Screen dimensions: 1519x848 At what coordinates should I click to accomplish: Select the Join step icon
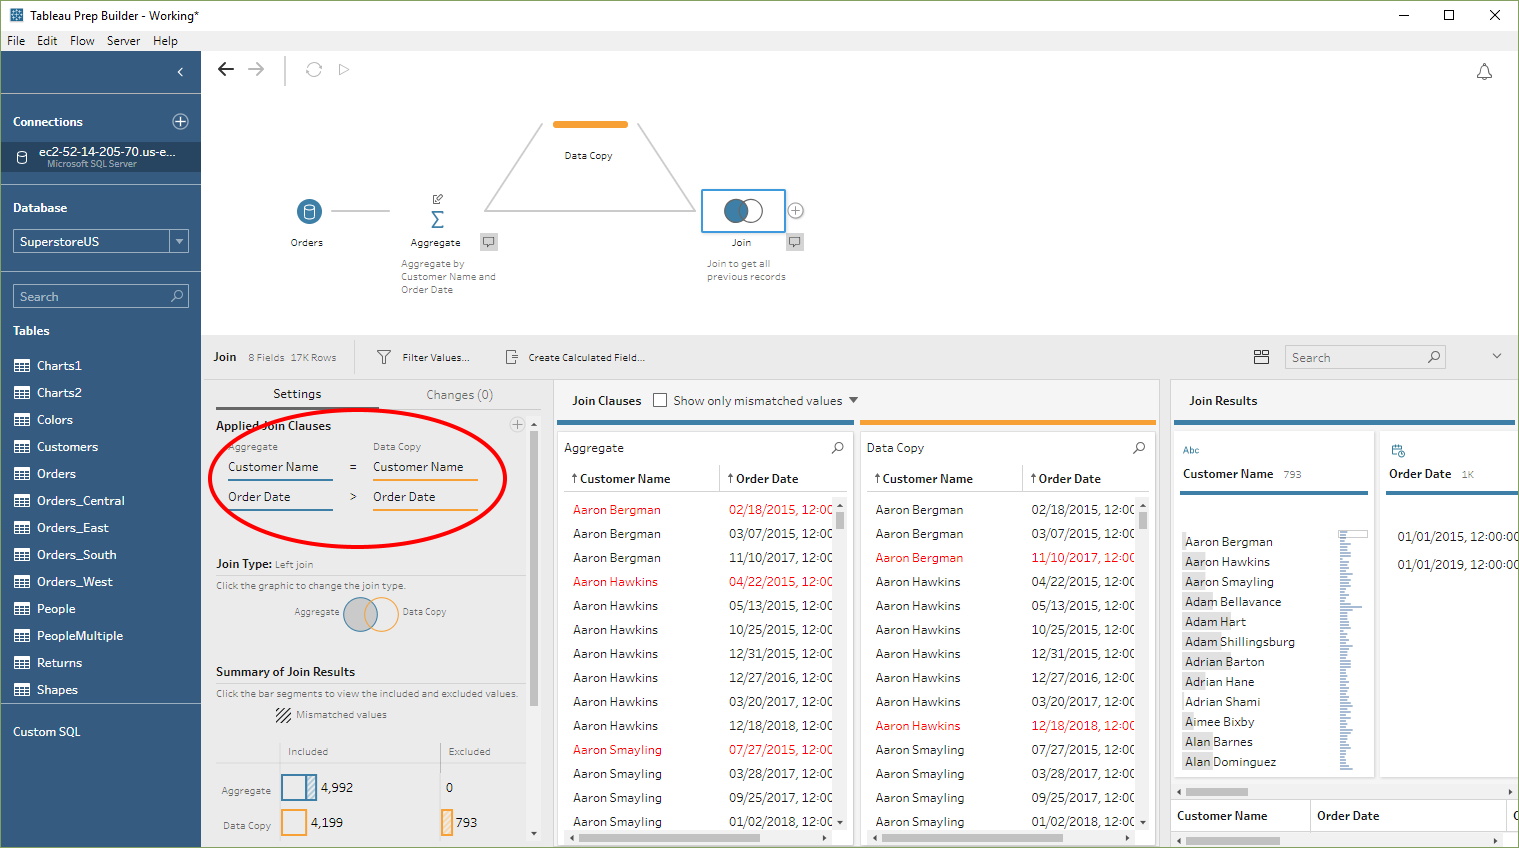pos(743,211)
